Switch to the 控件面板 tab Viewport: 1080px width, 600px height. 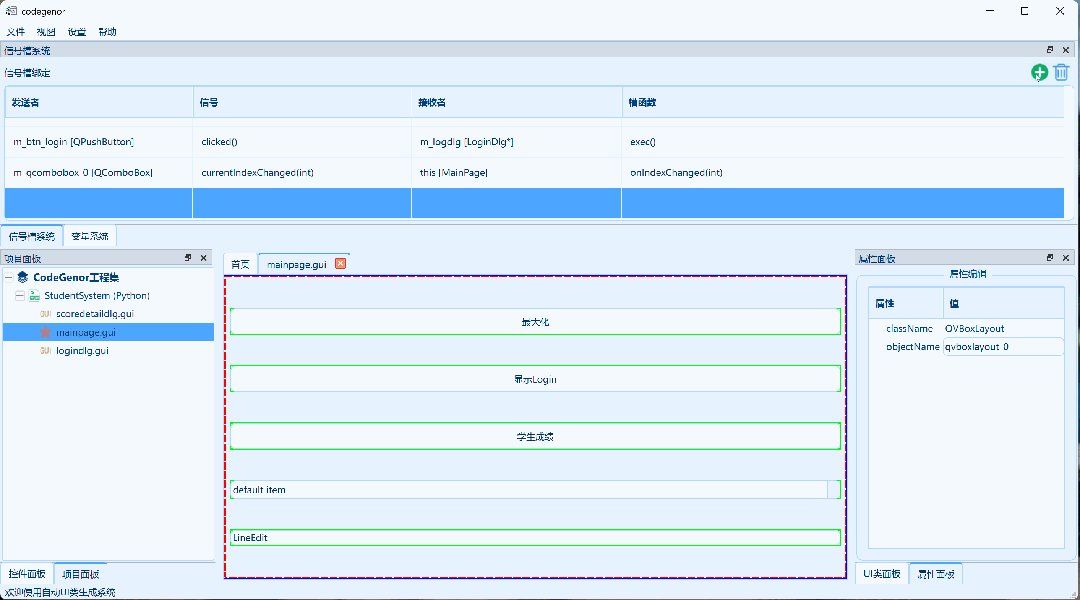pyautogui.click(x=28, y=574)
